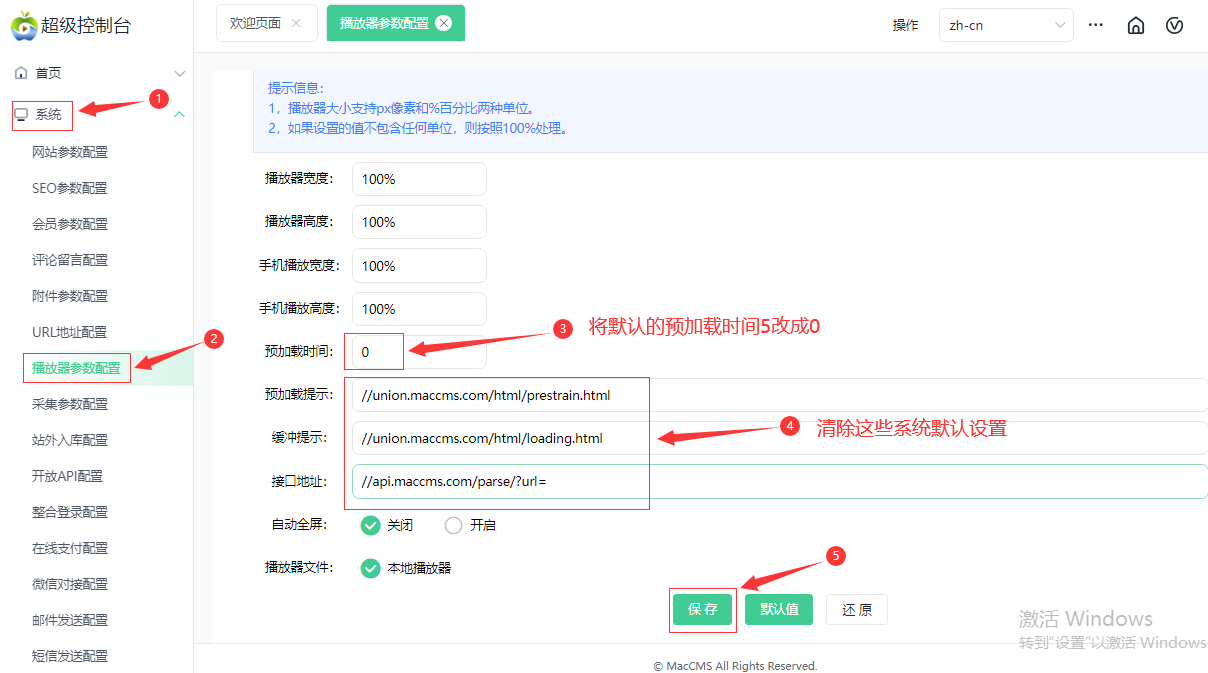The image size is (1208, 673).
Task: Open 采集参数配置 in the sidebar
Action: [x=70, y=404]
